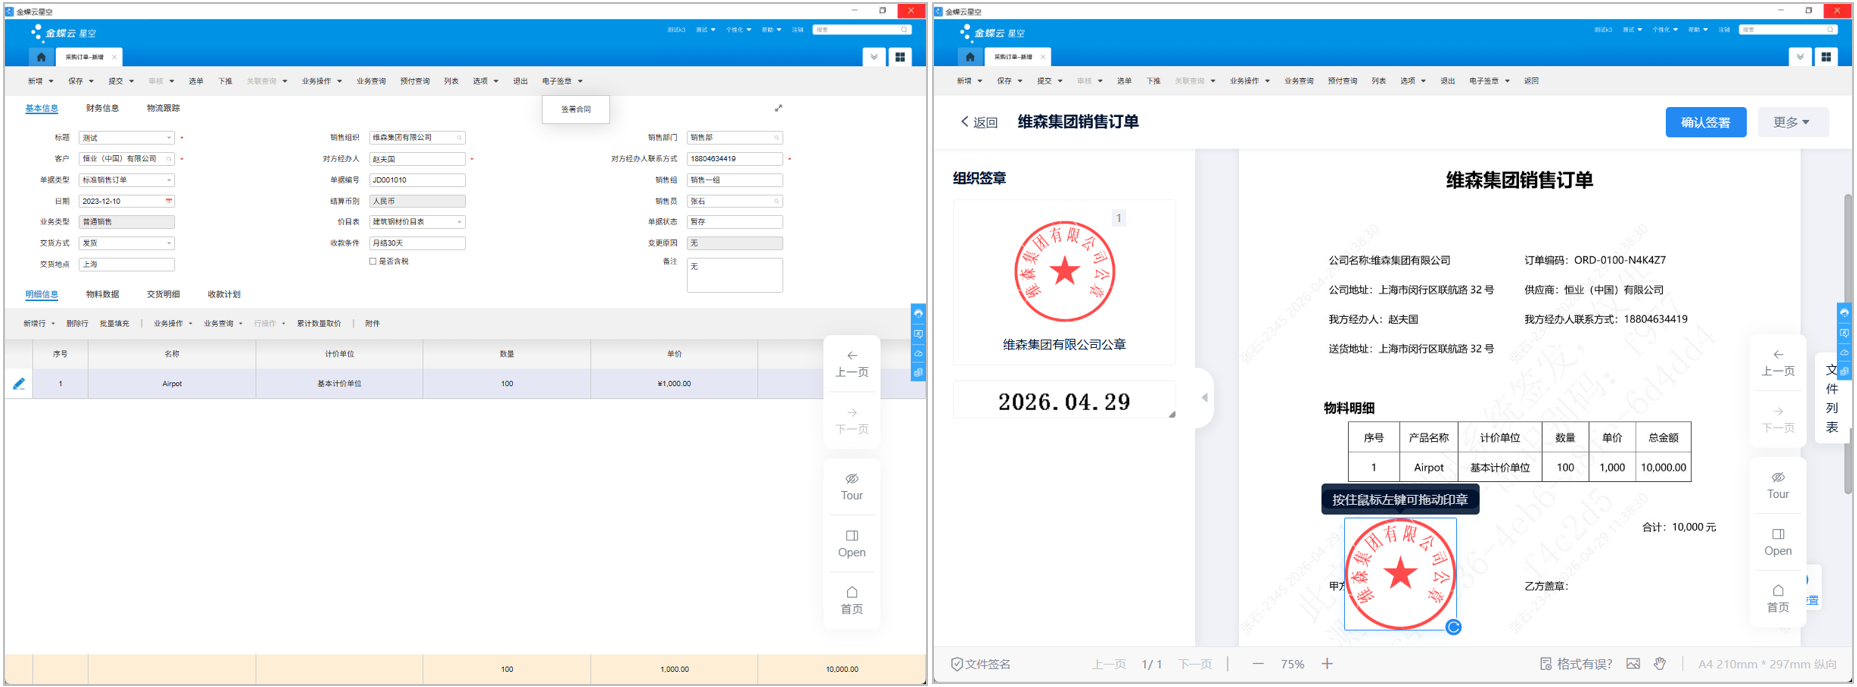Switch to the 财务信息 tab

pos(102,108)
